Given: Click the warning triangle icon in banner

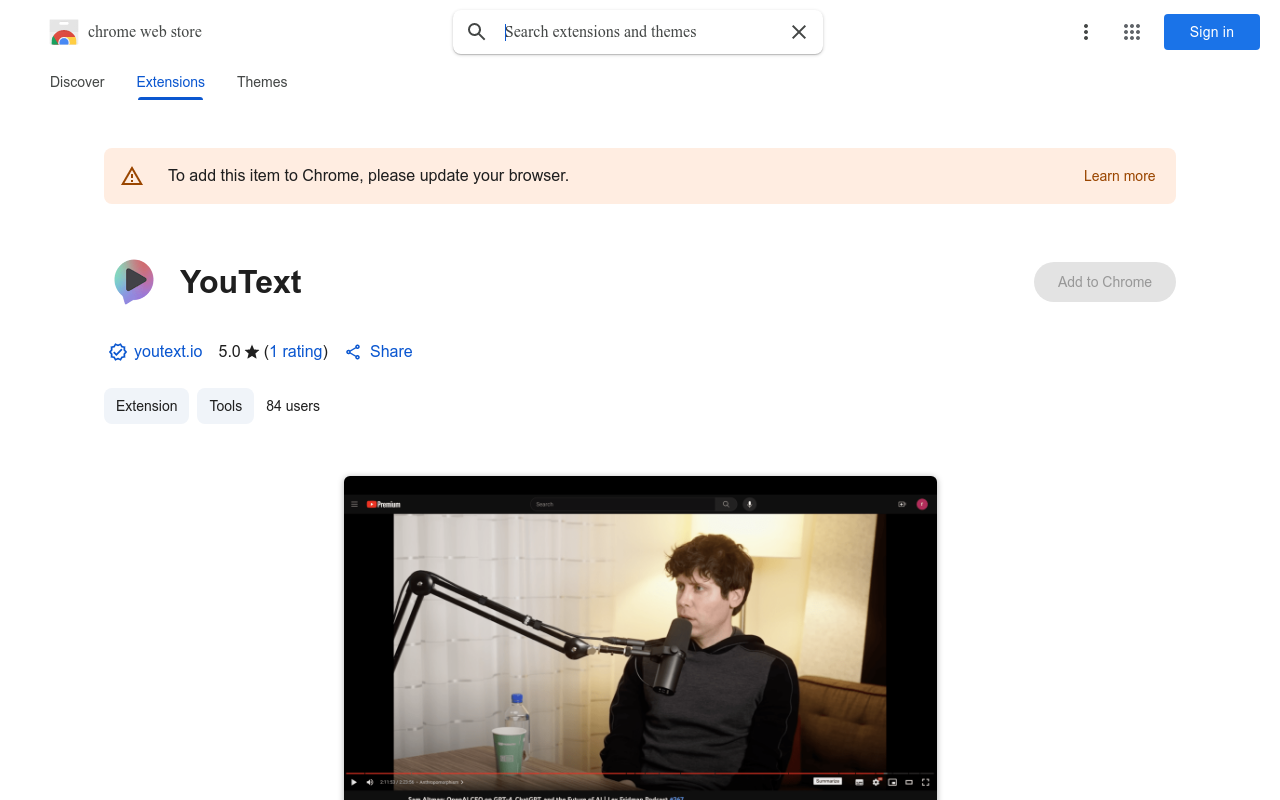Looking at the screenshot, I should pos(132,176).
